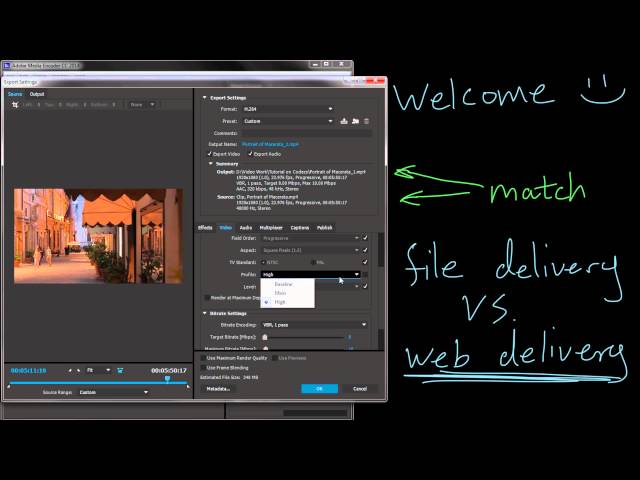Choose Baseline in the Profile list
The image size is (640, 480).
(x=287, y=284)
